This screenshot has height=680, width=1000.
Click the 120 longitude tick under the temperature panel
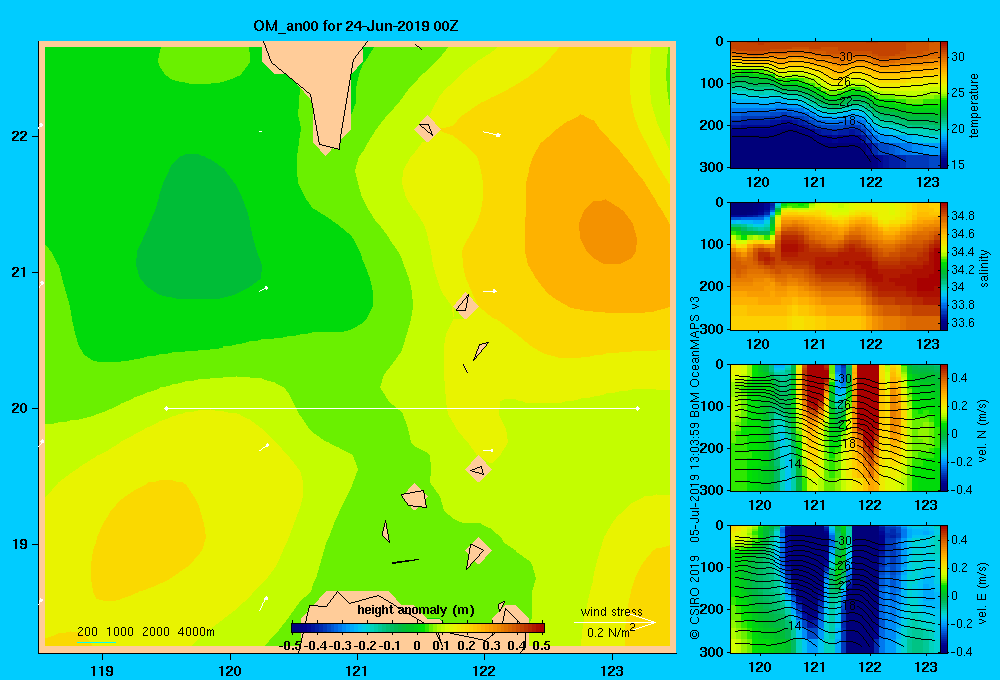(x=758, y=182)
